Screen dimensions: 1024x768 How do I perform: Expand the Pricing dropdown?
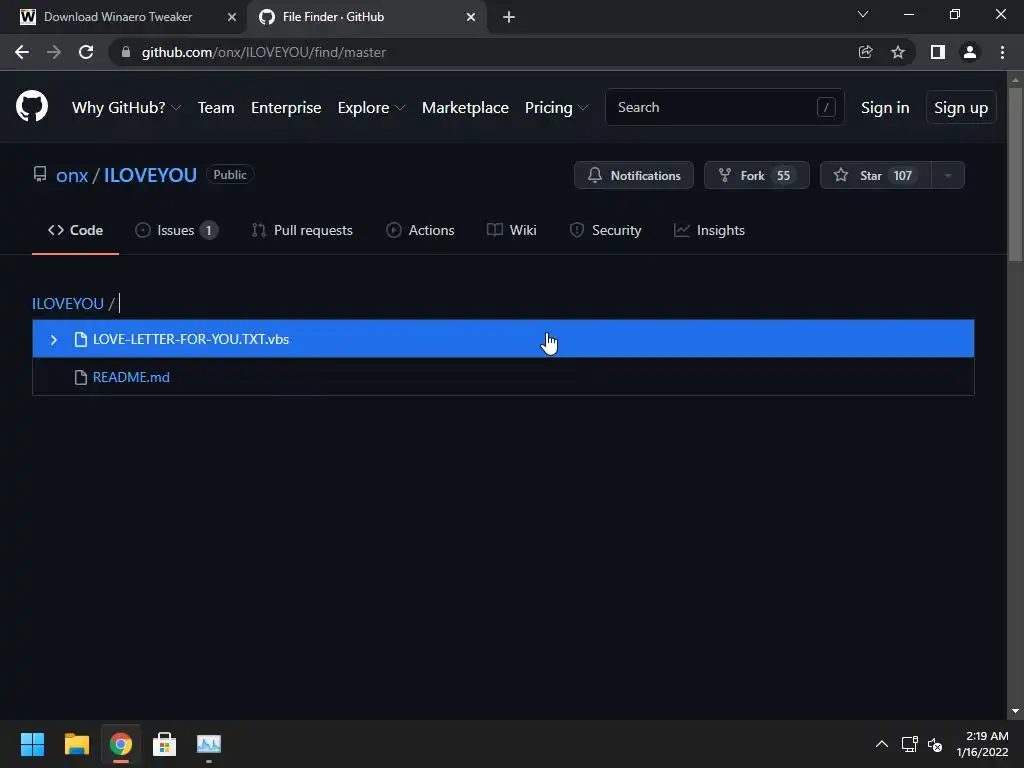(x=556, y=108)
